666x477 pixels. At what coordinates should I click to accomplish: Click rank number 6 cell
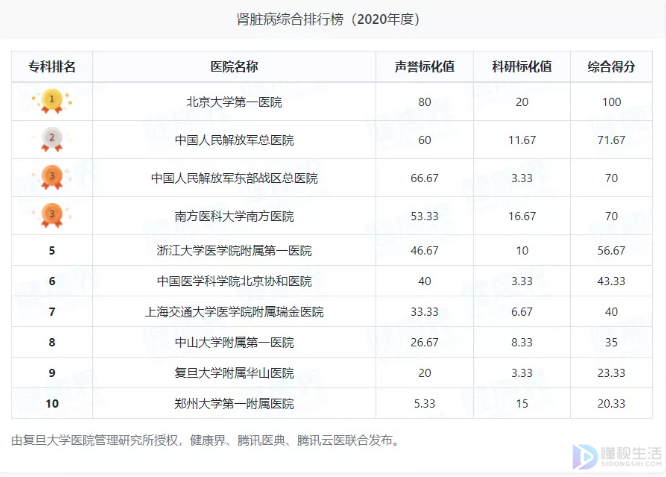[52, 281]
